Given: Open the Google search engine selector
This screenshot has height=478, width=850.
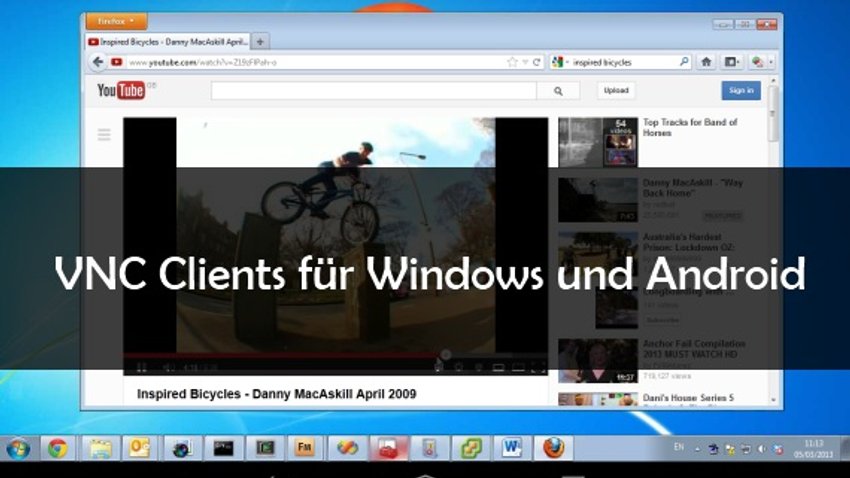Looking at the screenshot, I should point(559,62).
